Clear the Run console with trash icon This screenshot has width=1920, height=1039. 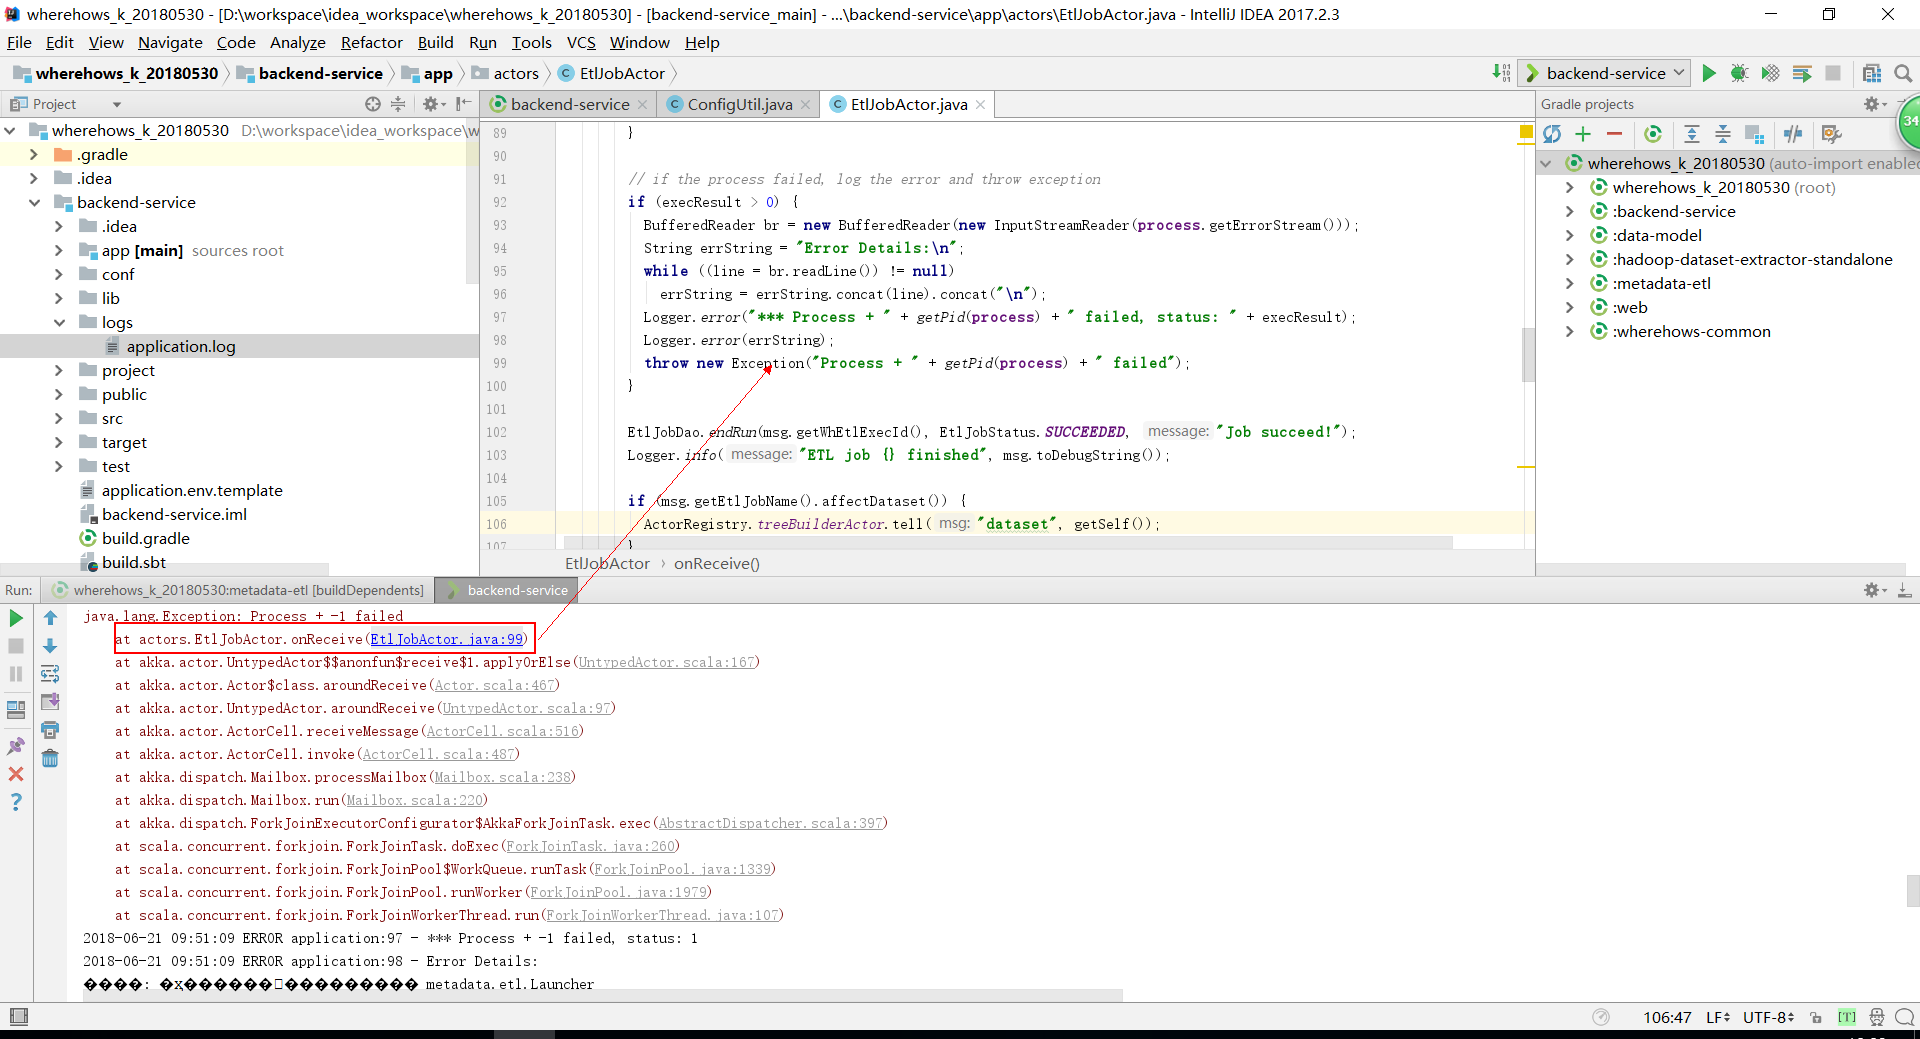(x=51, y=759)
